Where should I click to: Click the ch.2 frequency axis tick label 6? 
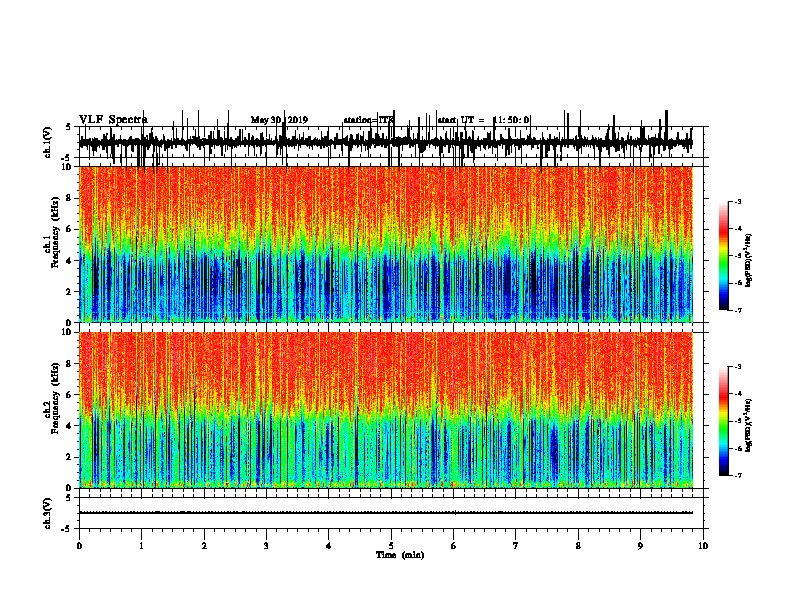[70, 395]
